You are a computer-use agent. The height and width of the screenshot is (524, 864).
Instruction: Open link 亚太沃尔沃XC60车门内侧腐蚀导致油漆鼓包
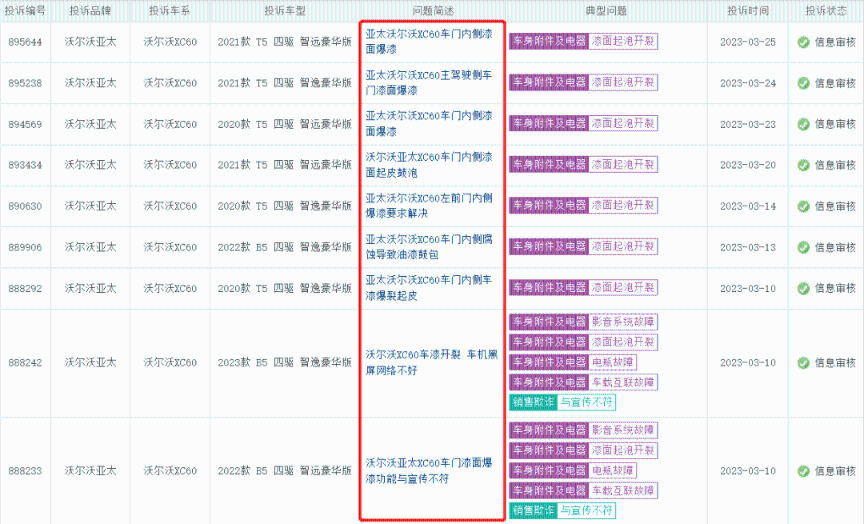coord(429,247)
